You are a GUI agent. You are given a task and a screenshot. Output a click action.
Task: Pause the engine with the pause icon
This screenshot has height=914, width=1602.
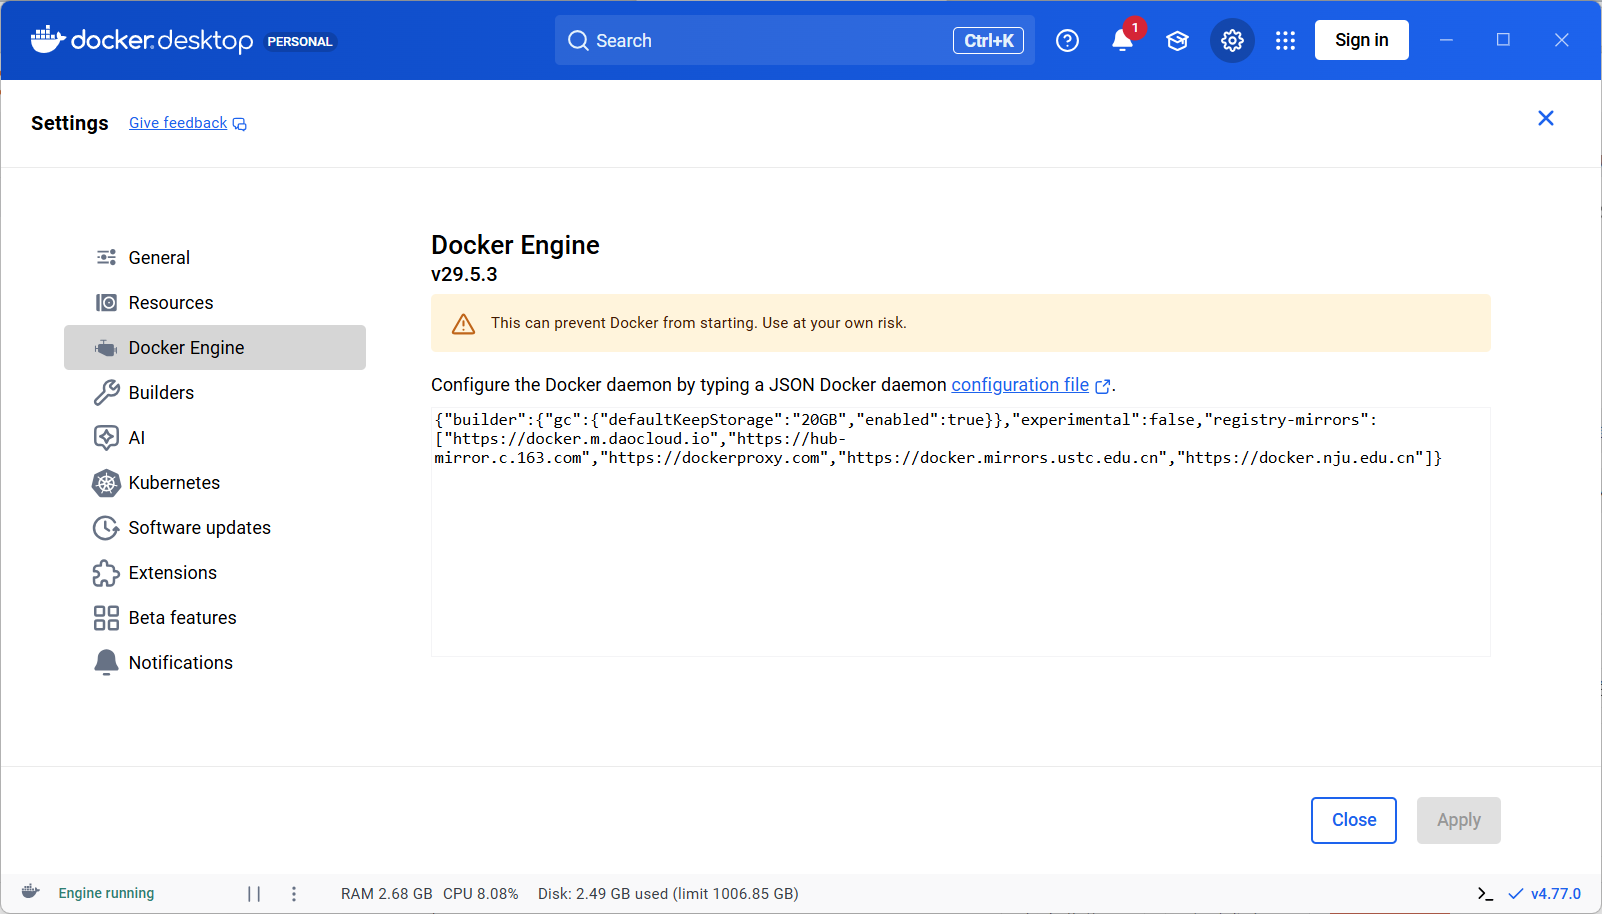click(254, 893)
